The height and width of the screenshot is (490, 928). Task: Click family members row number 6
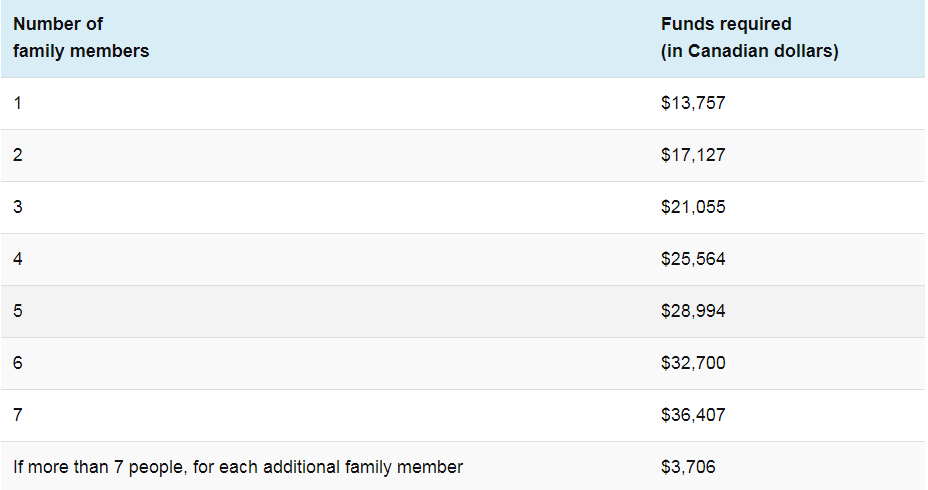point(18,363)
